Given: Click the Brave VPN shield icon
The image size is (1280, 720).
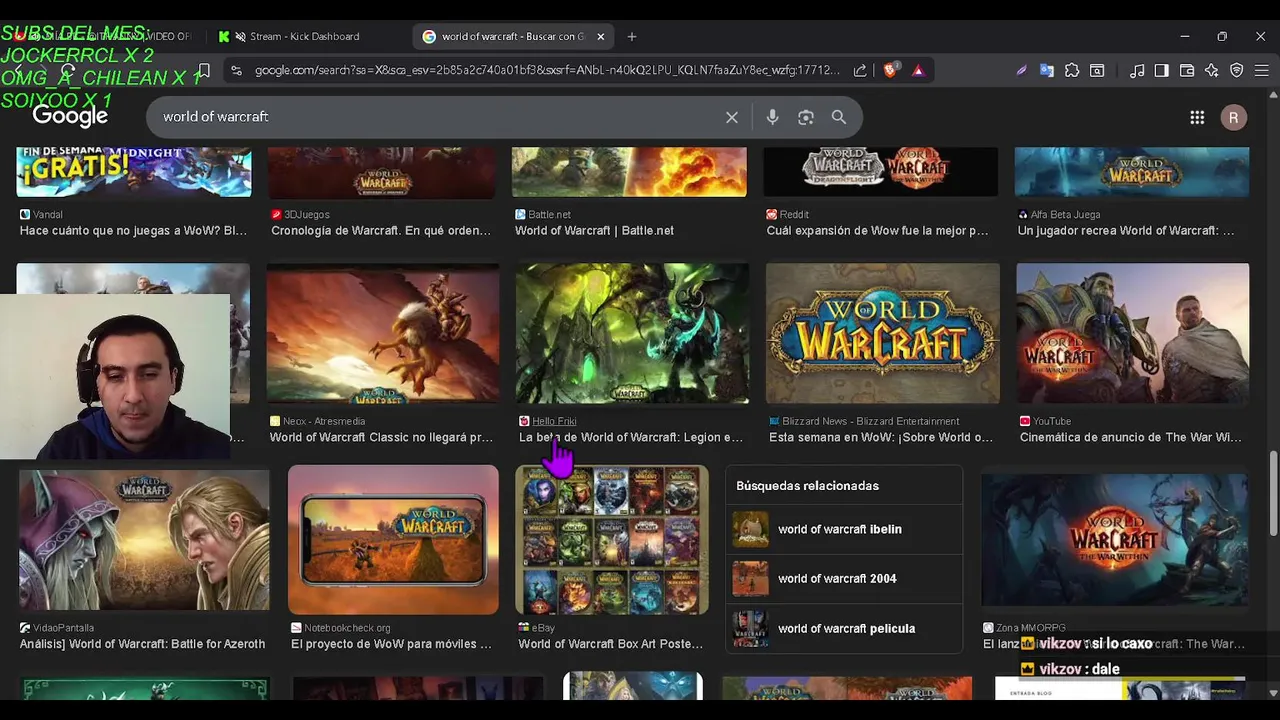Looking at the screenshot, I should (x=1237, y=70).
